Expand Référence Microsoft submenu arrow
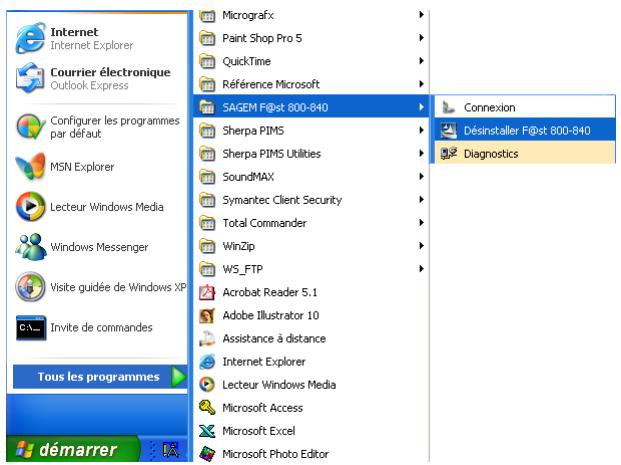This screenshot has width=621, height=465. [x=421, y=84]
